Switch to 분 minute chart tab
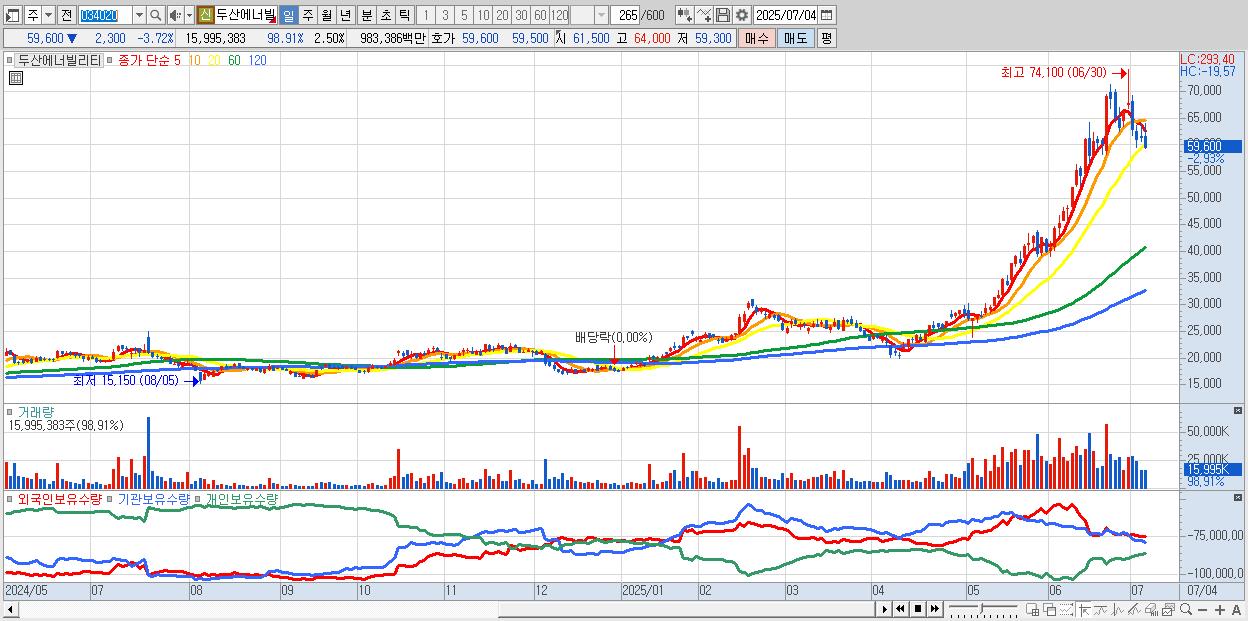The image size is (1248, 621). click(x=366, y=15)
